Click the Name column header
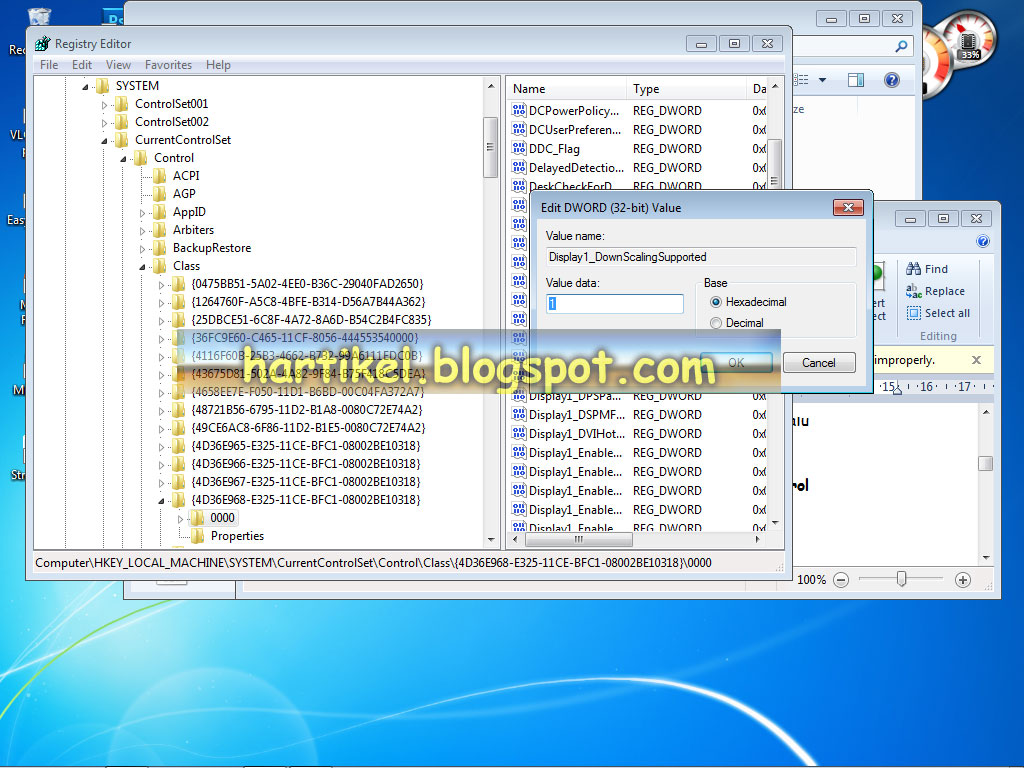The image size is (1024, 768). click(x=566, y=89)
